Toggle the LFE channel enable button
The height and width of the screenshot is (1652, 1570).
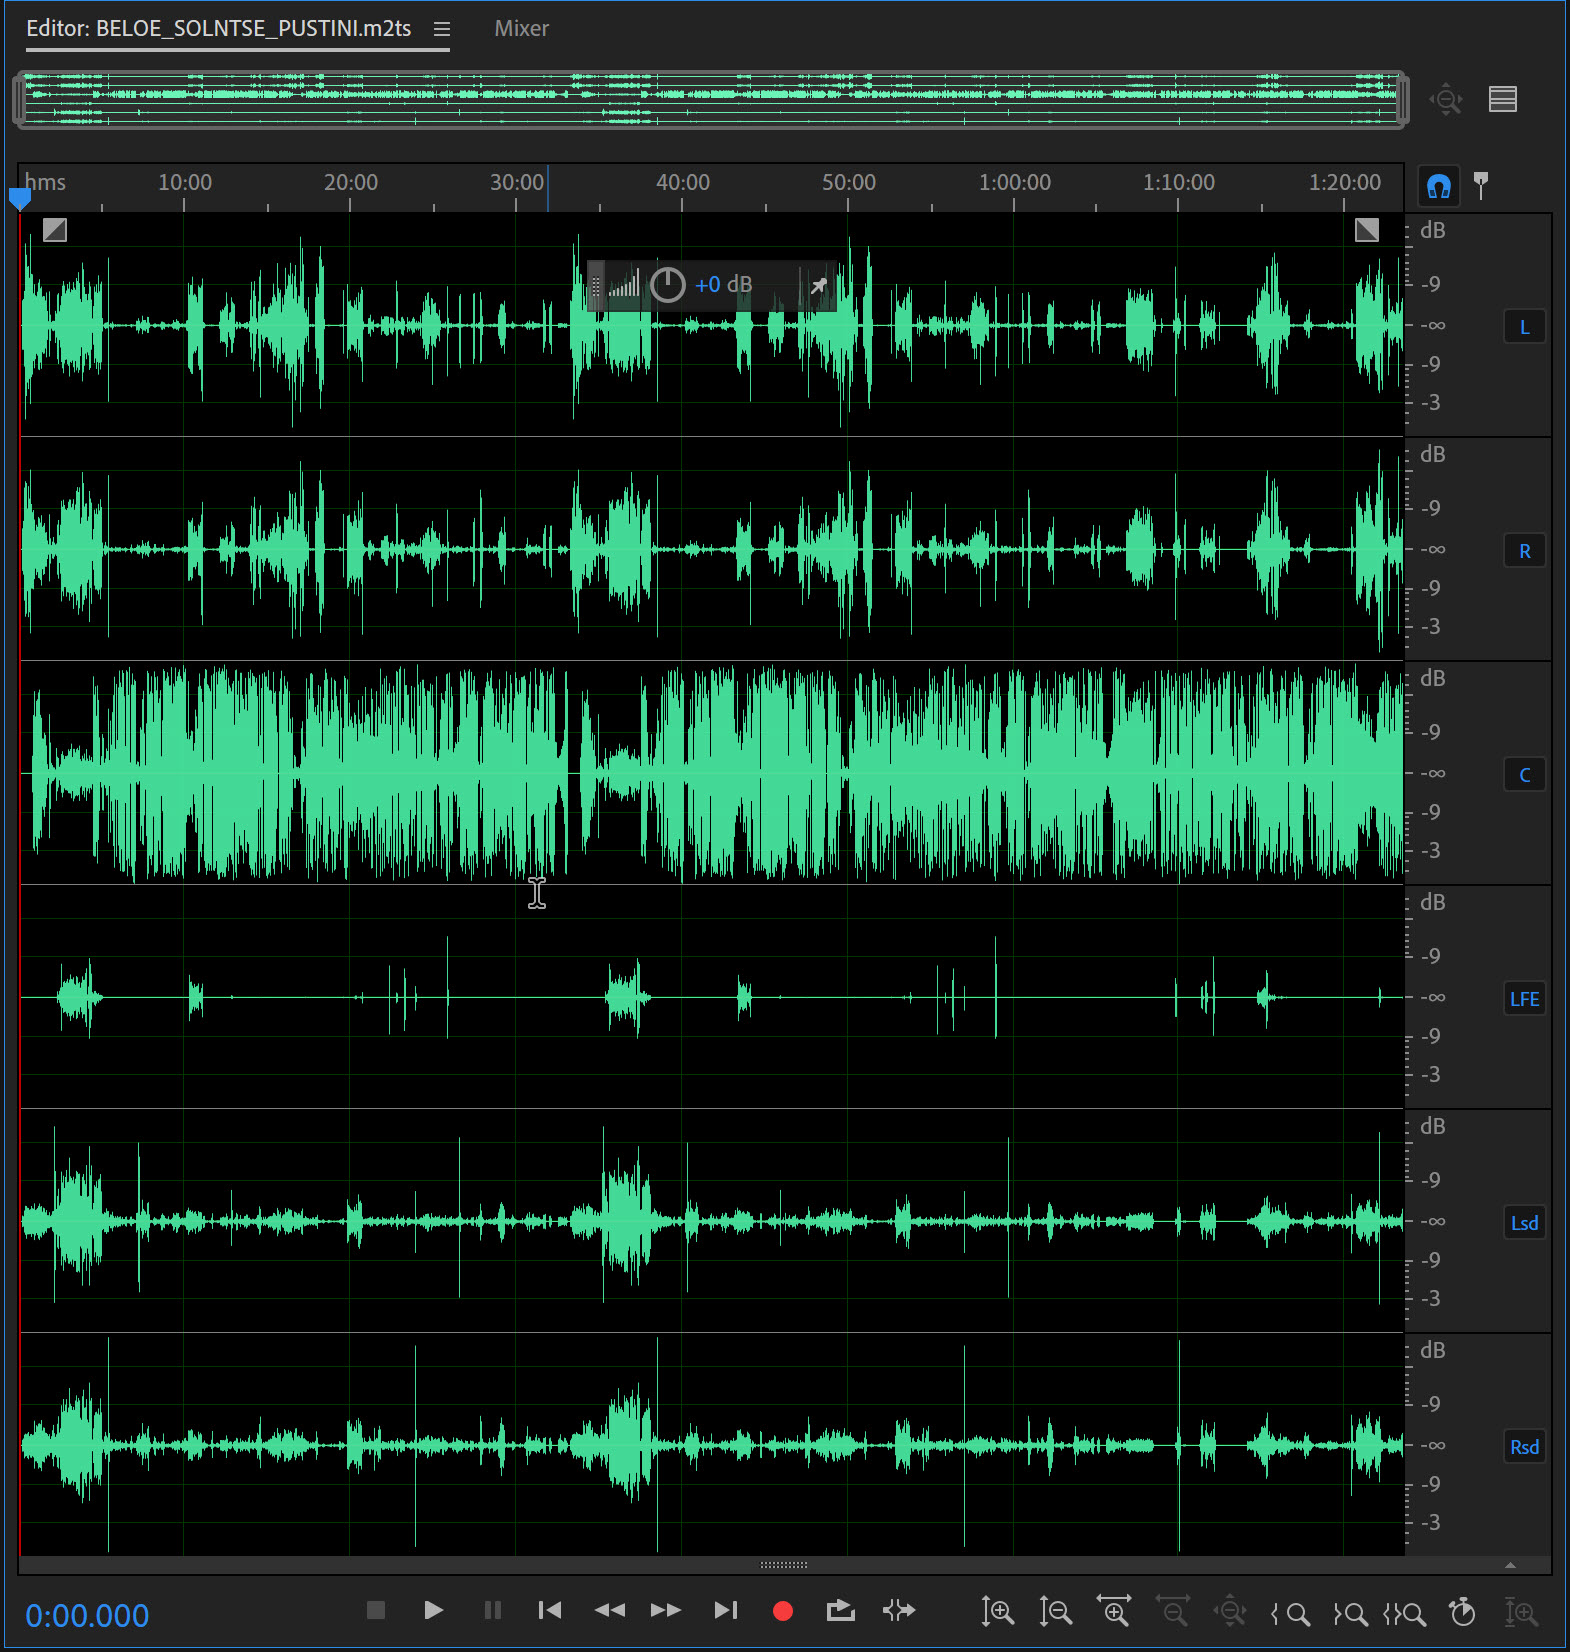(x=1524, y=999)
